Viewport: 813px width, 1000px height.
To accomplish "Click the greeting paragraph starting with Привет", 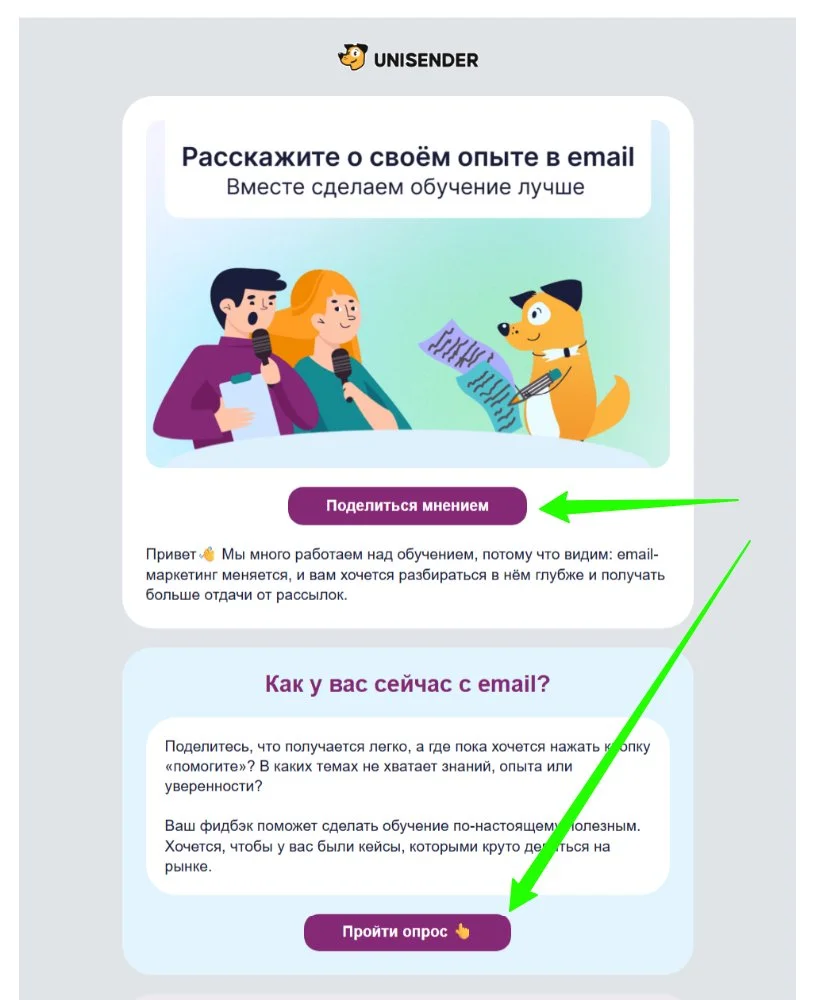I will (406, 575).
